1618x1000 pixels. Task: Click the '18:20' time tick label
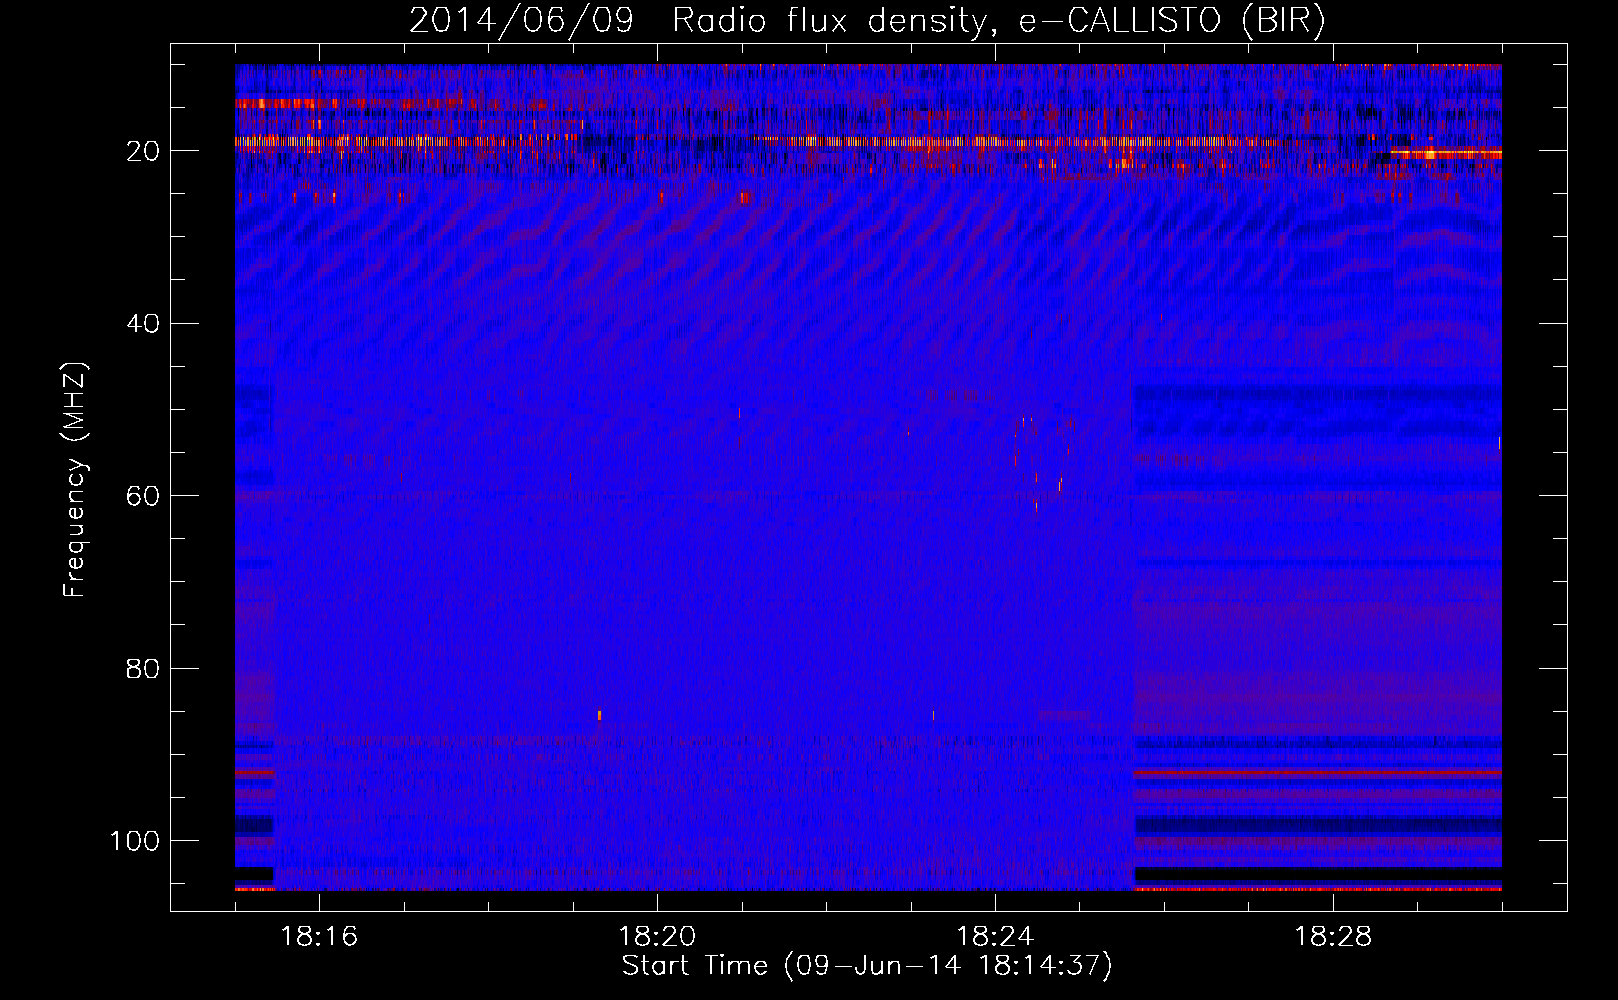tap(657, 937)
